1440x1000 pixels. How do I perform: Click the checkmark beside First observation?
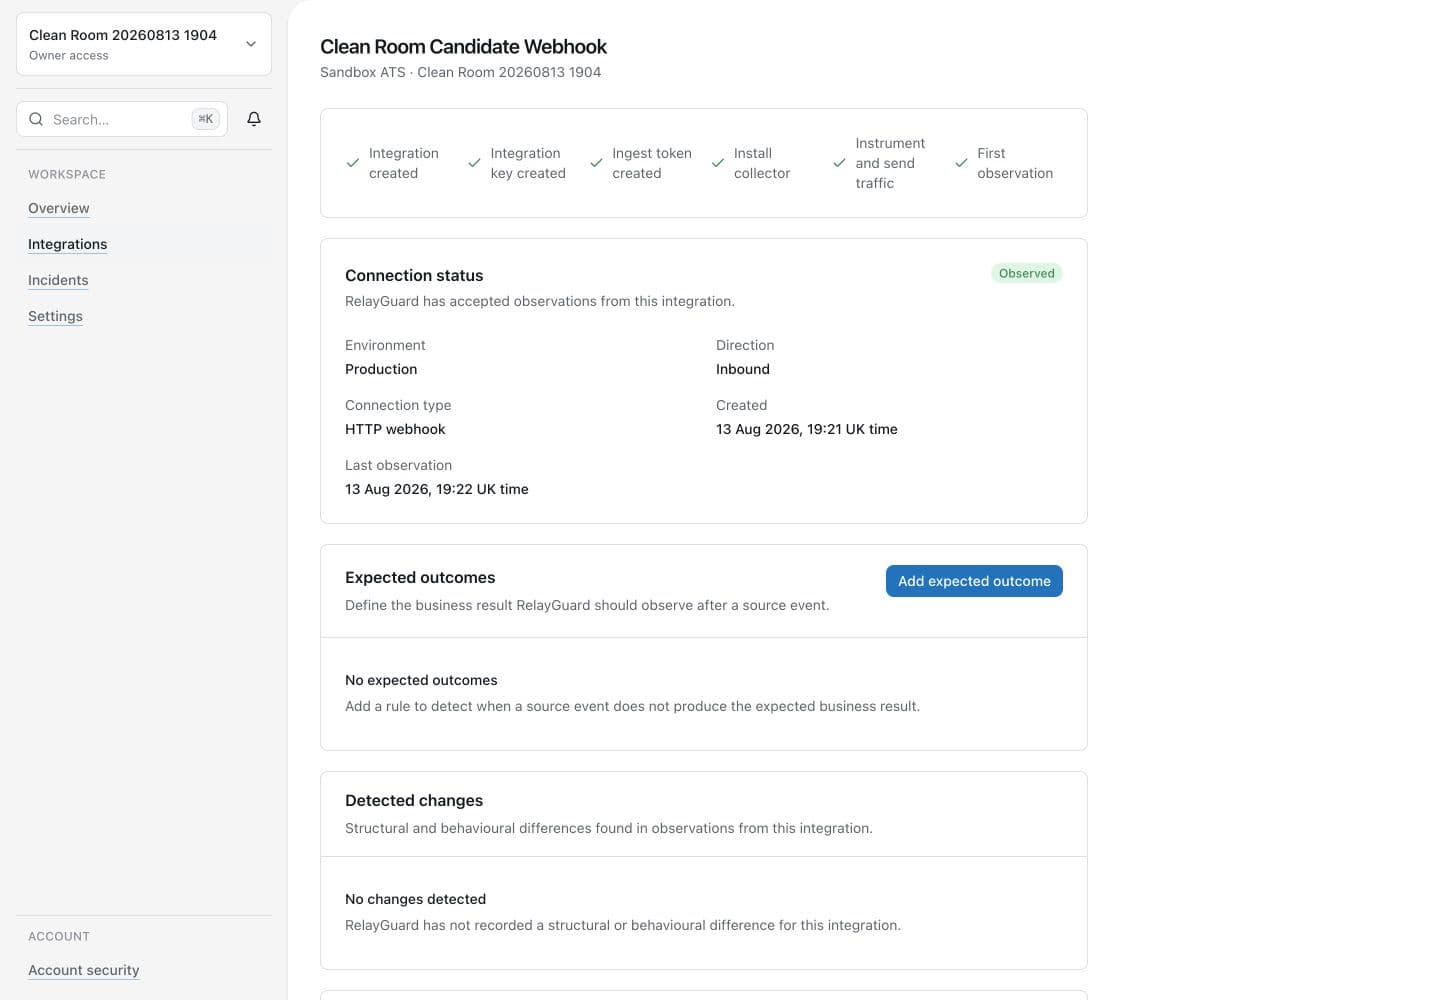[x=961, y=163]
